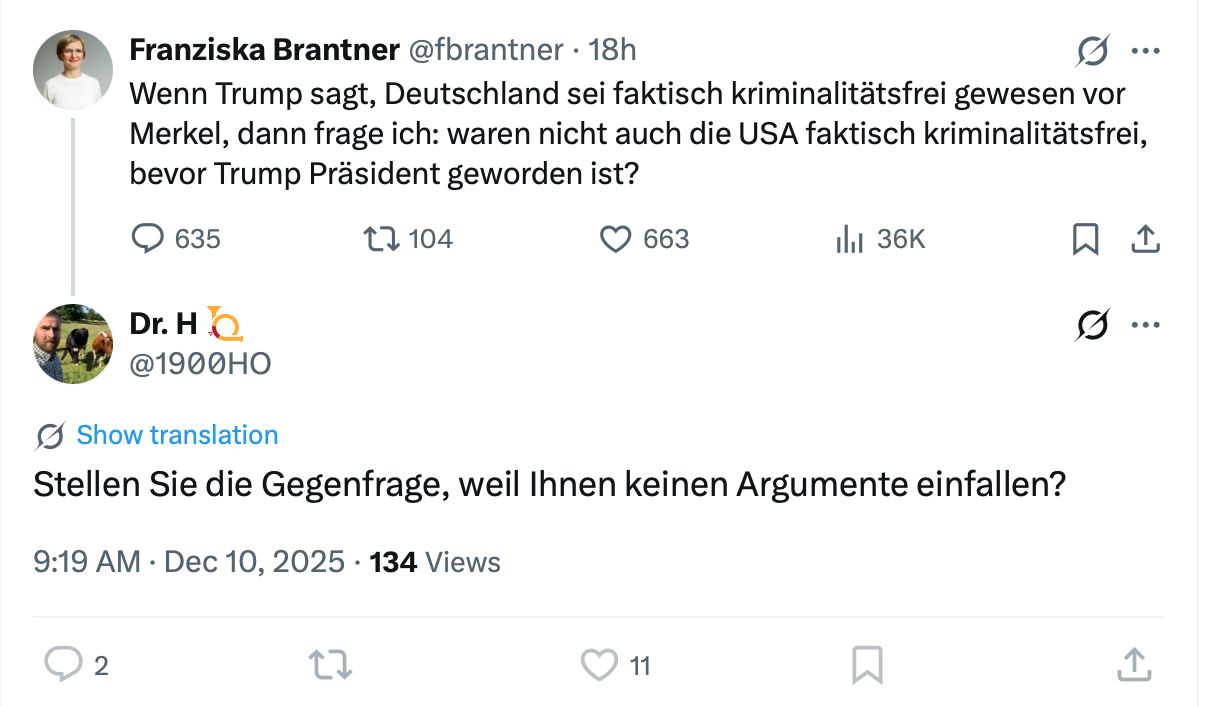Like Dr. H's reply
The height and width of the screenshot is (706, 1222).
pos(600,664)
